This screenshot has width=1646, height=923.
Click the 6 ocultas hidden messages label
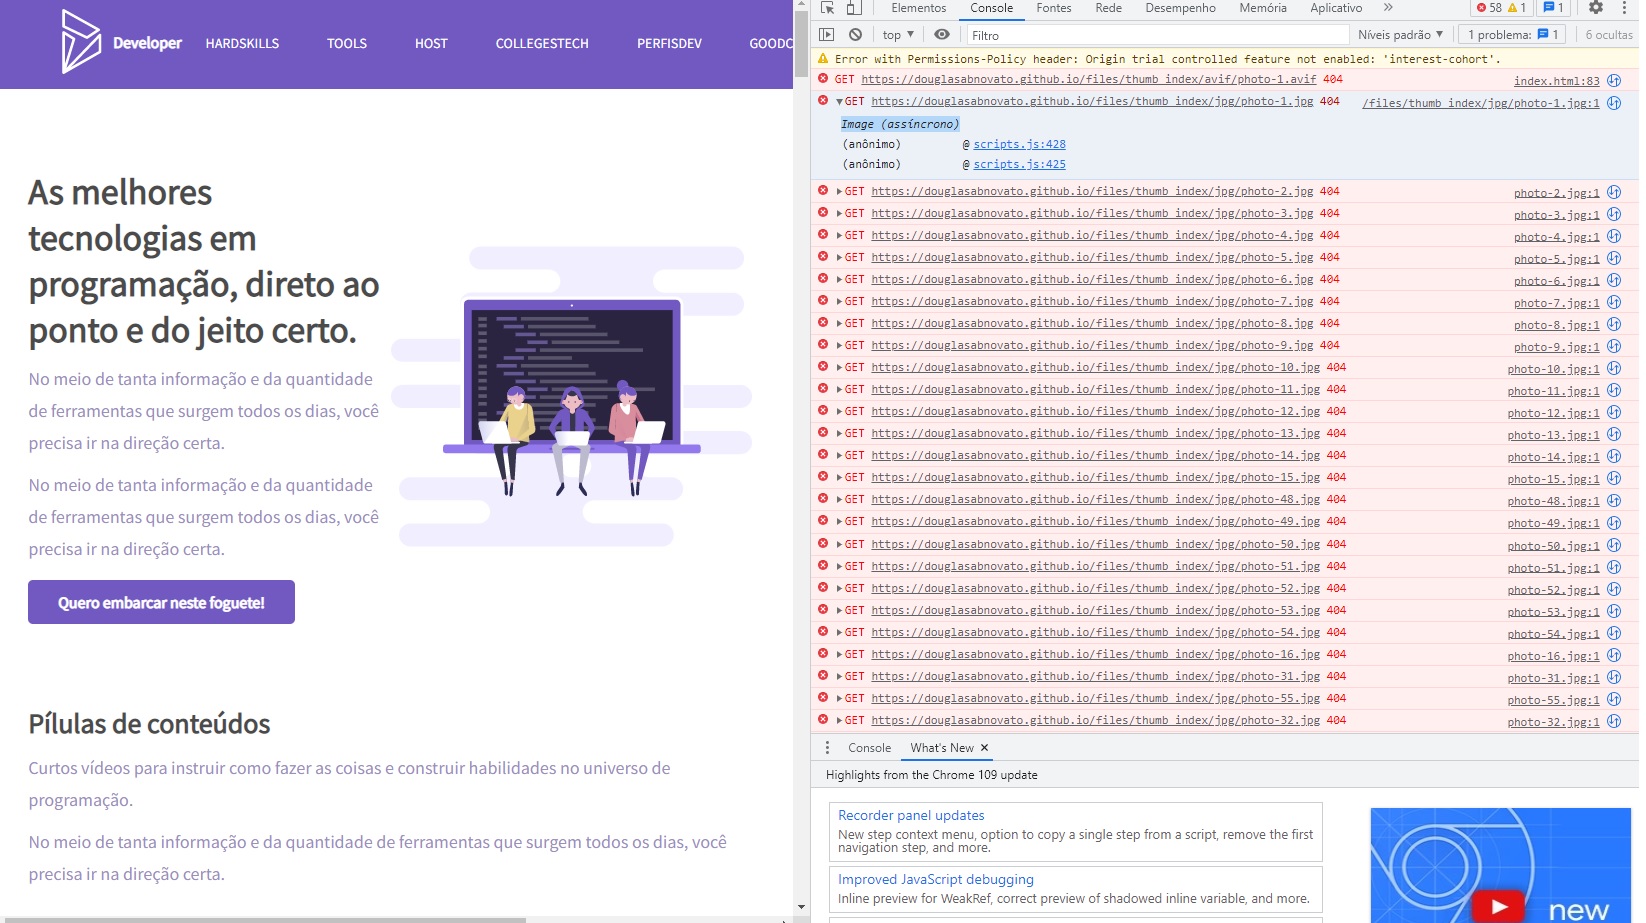pyautogui.click(x=1608, y=35)
